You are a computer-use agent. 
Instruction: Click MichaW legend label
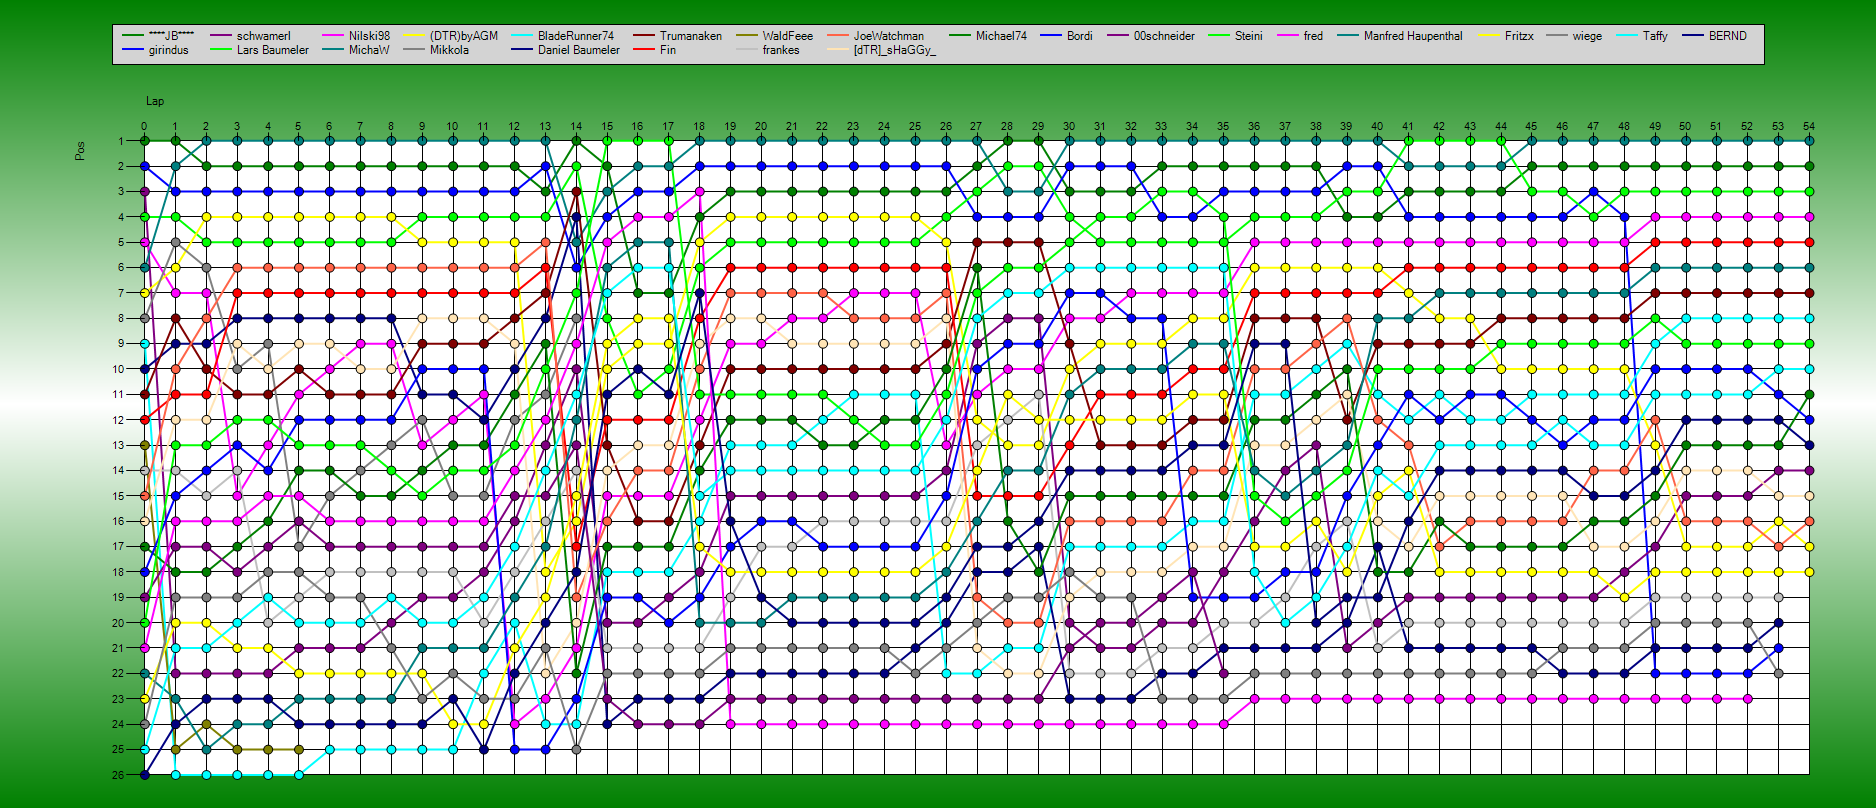pos(369,50)
